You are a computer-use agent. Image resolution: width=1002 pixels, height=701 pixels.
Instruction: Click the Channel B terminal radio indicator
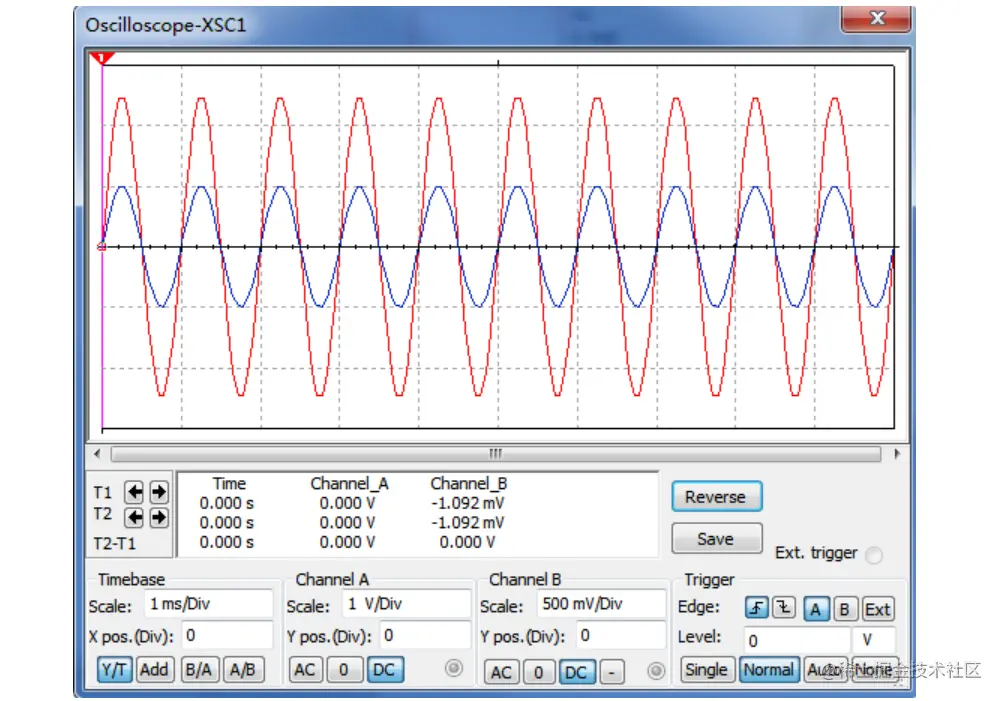(656, 670)
